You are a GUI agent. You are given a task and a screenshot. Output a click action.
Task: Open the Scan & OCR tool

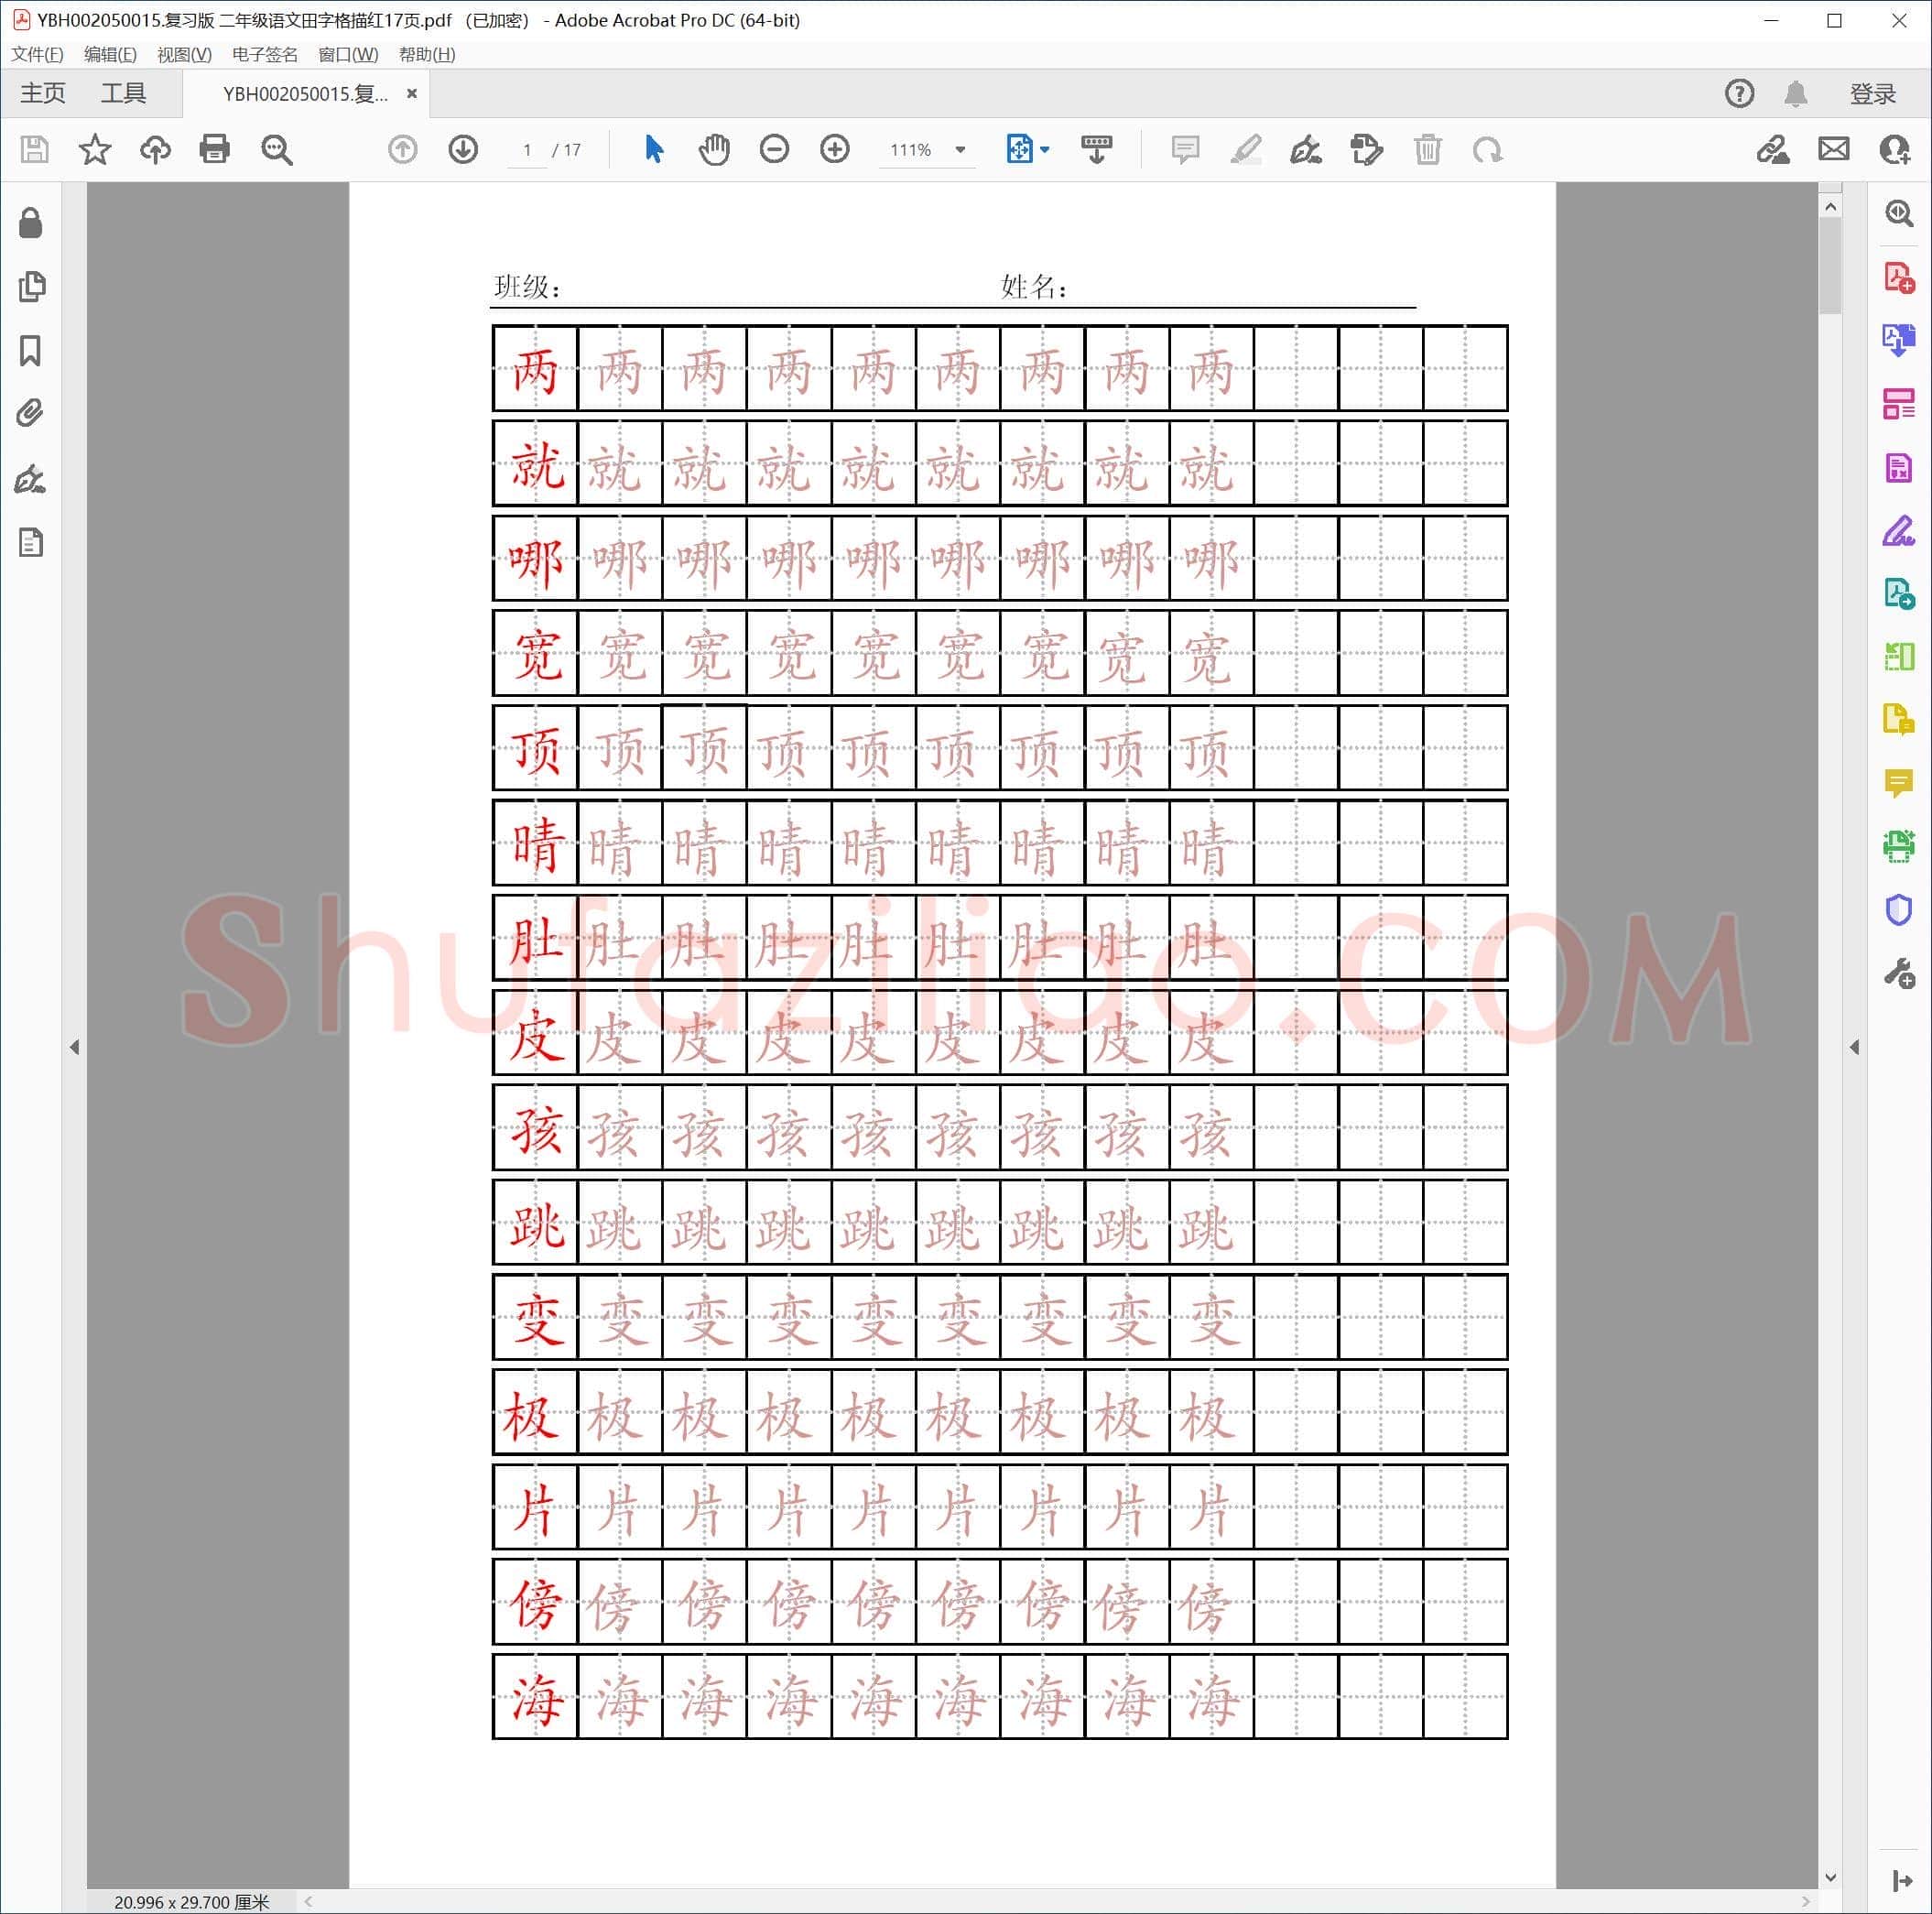[x=1899, y=846]
